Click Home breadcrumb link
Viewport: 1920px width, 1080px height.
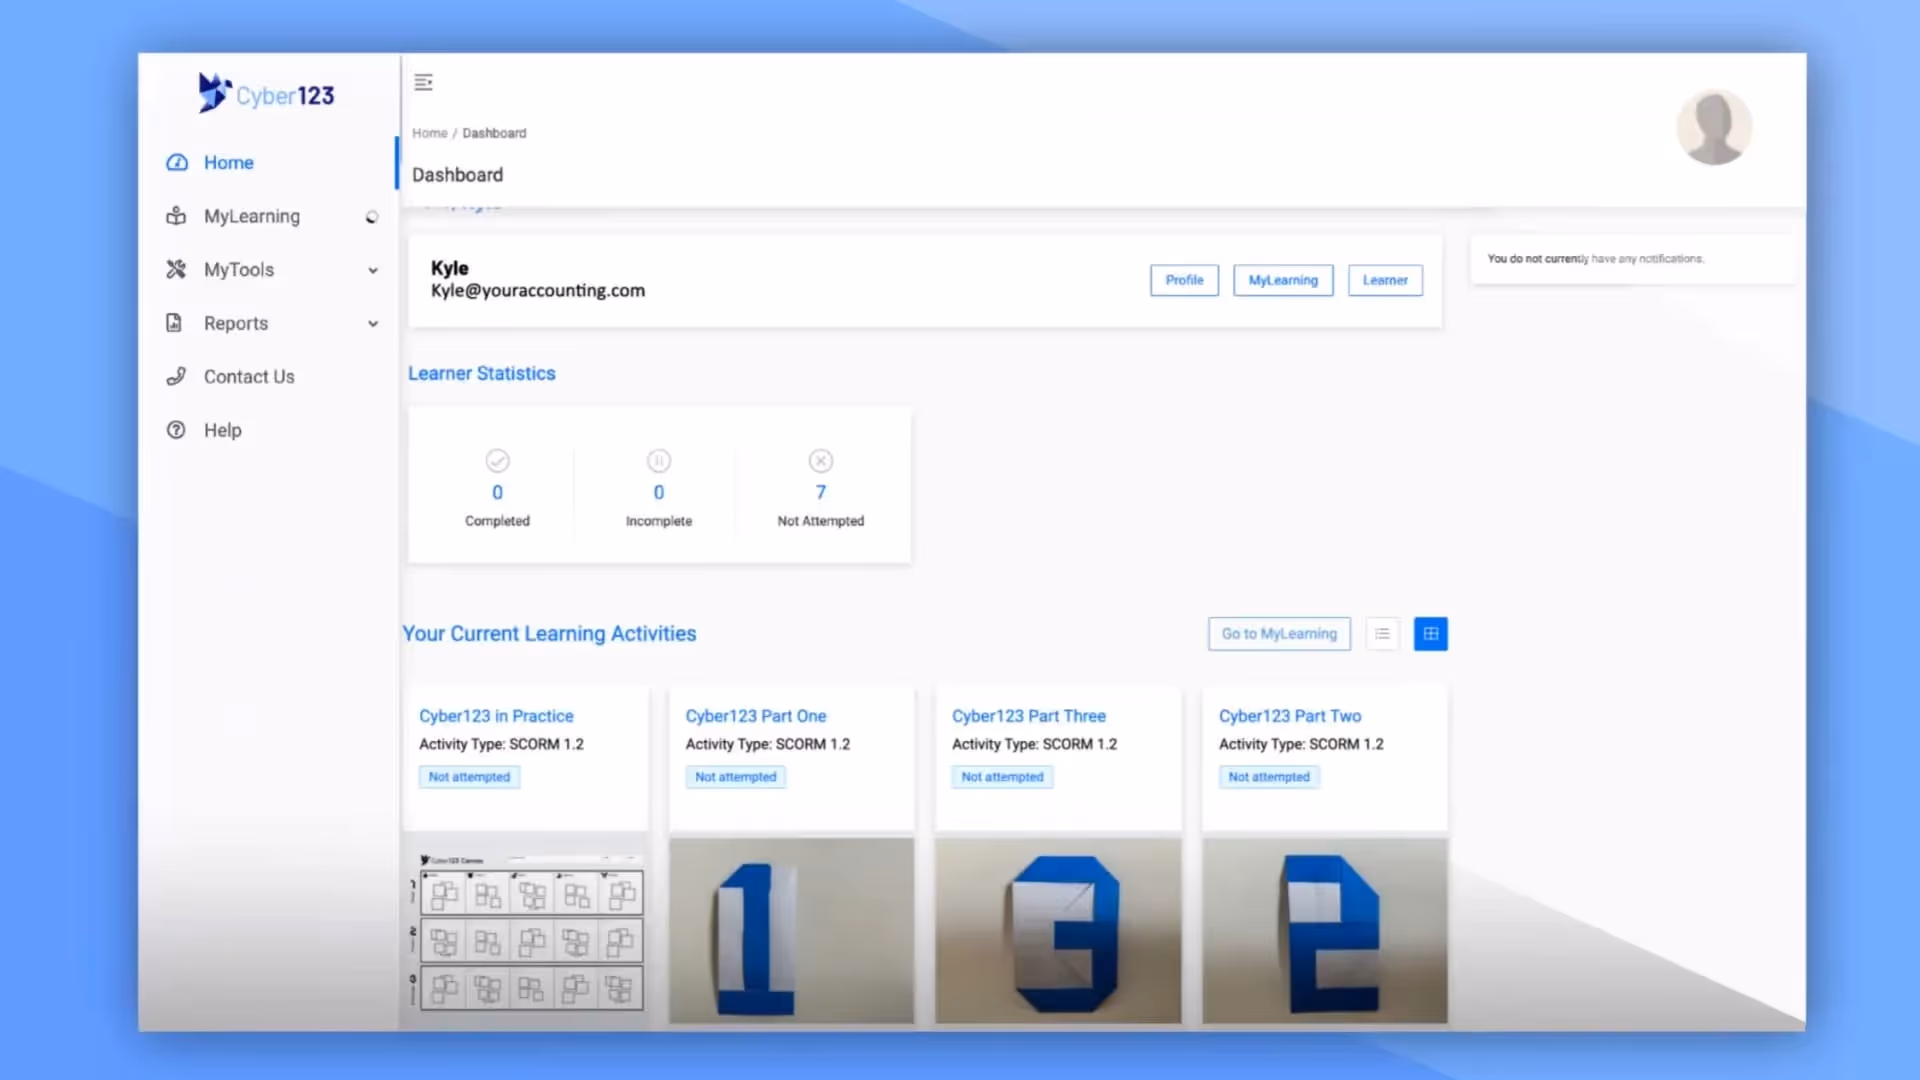(x=429, y=133)
